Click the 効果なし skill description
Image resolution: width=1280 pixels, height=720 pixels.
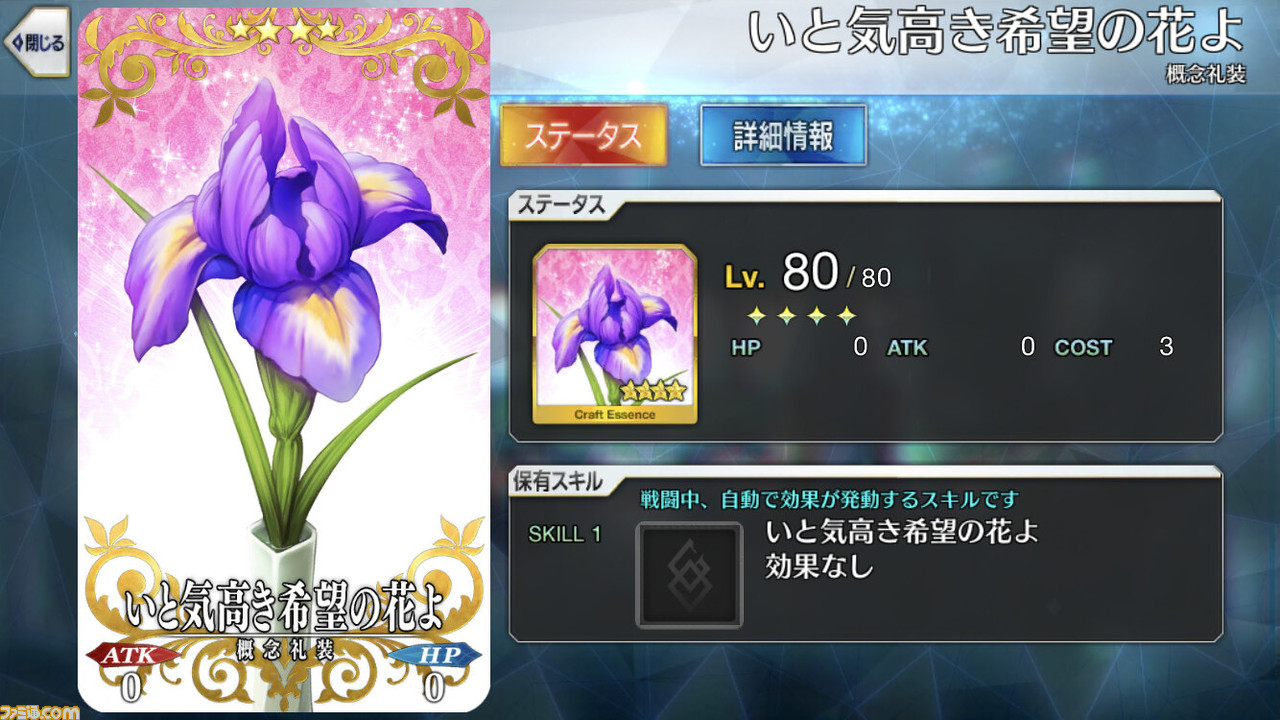pyautogui.click(x=819, y=567)
